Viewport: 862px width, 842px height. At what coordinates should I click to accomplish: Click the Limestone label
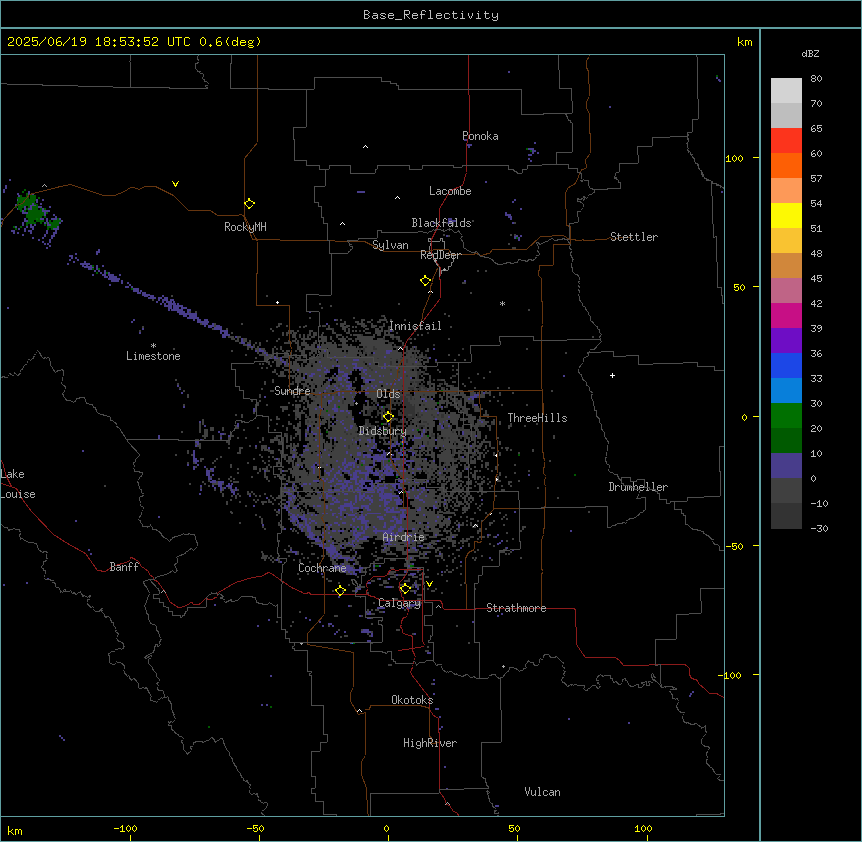[153, 356]
